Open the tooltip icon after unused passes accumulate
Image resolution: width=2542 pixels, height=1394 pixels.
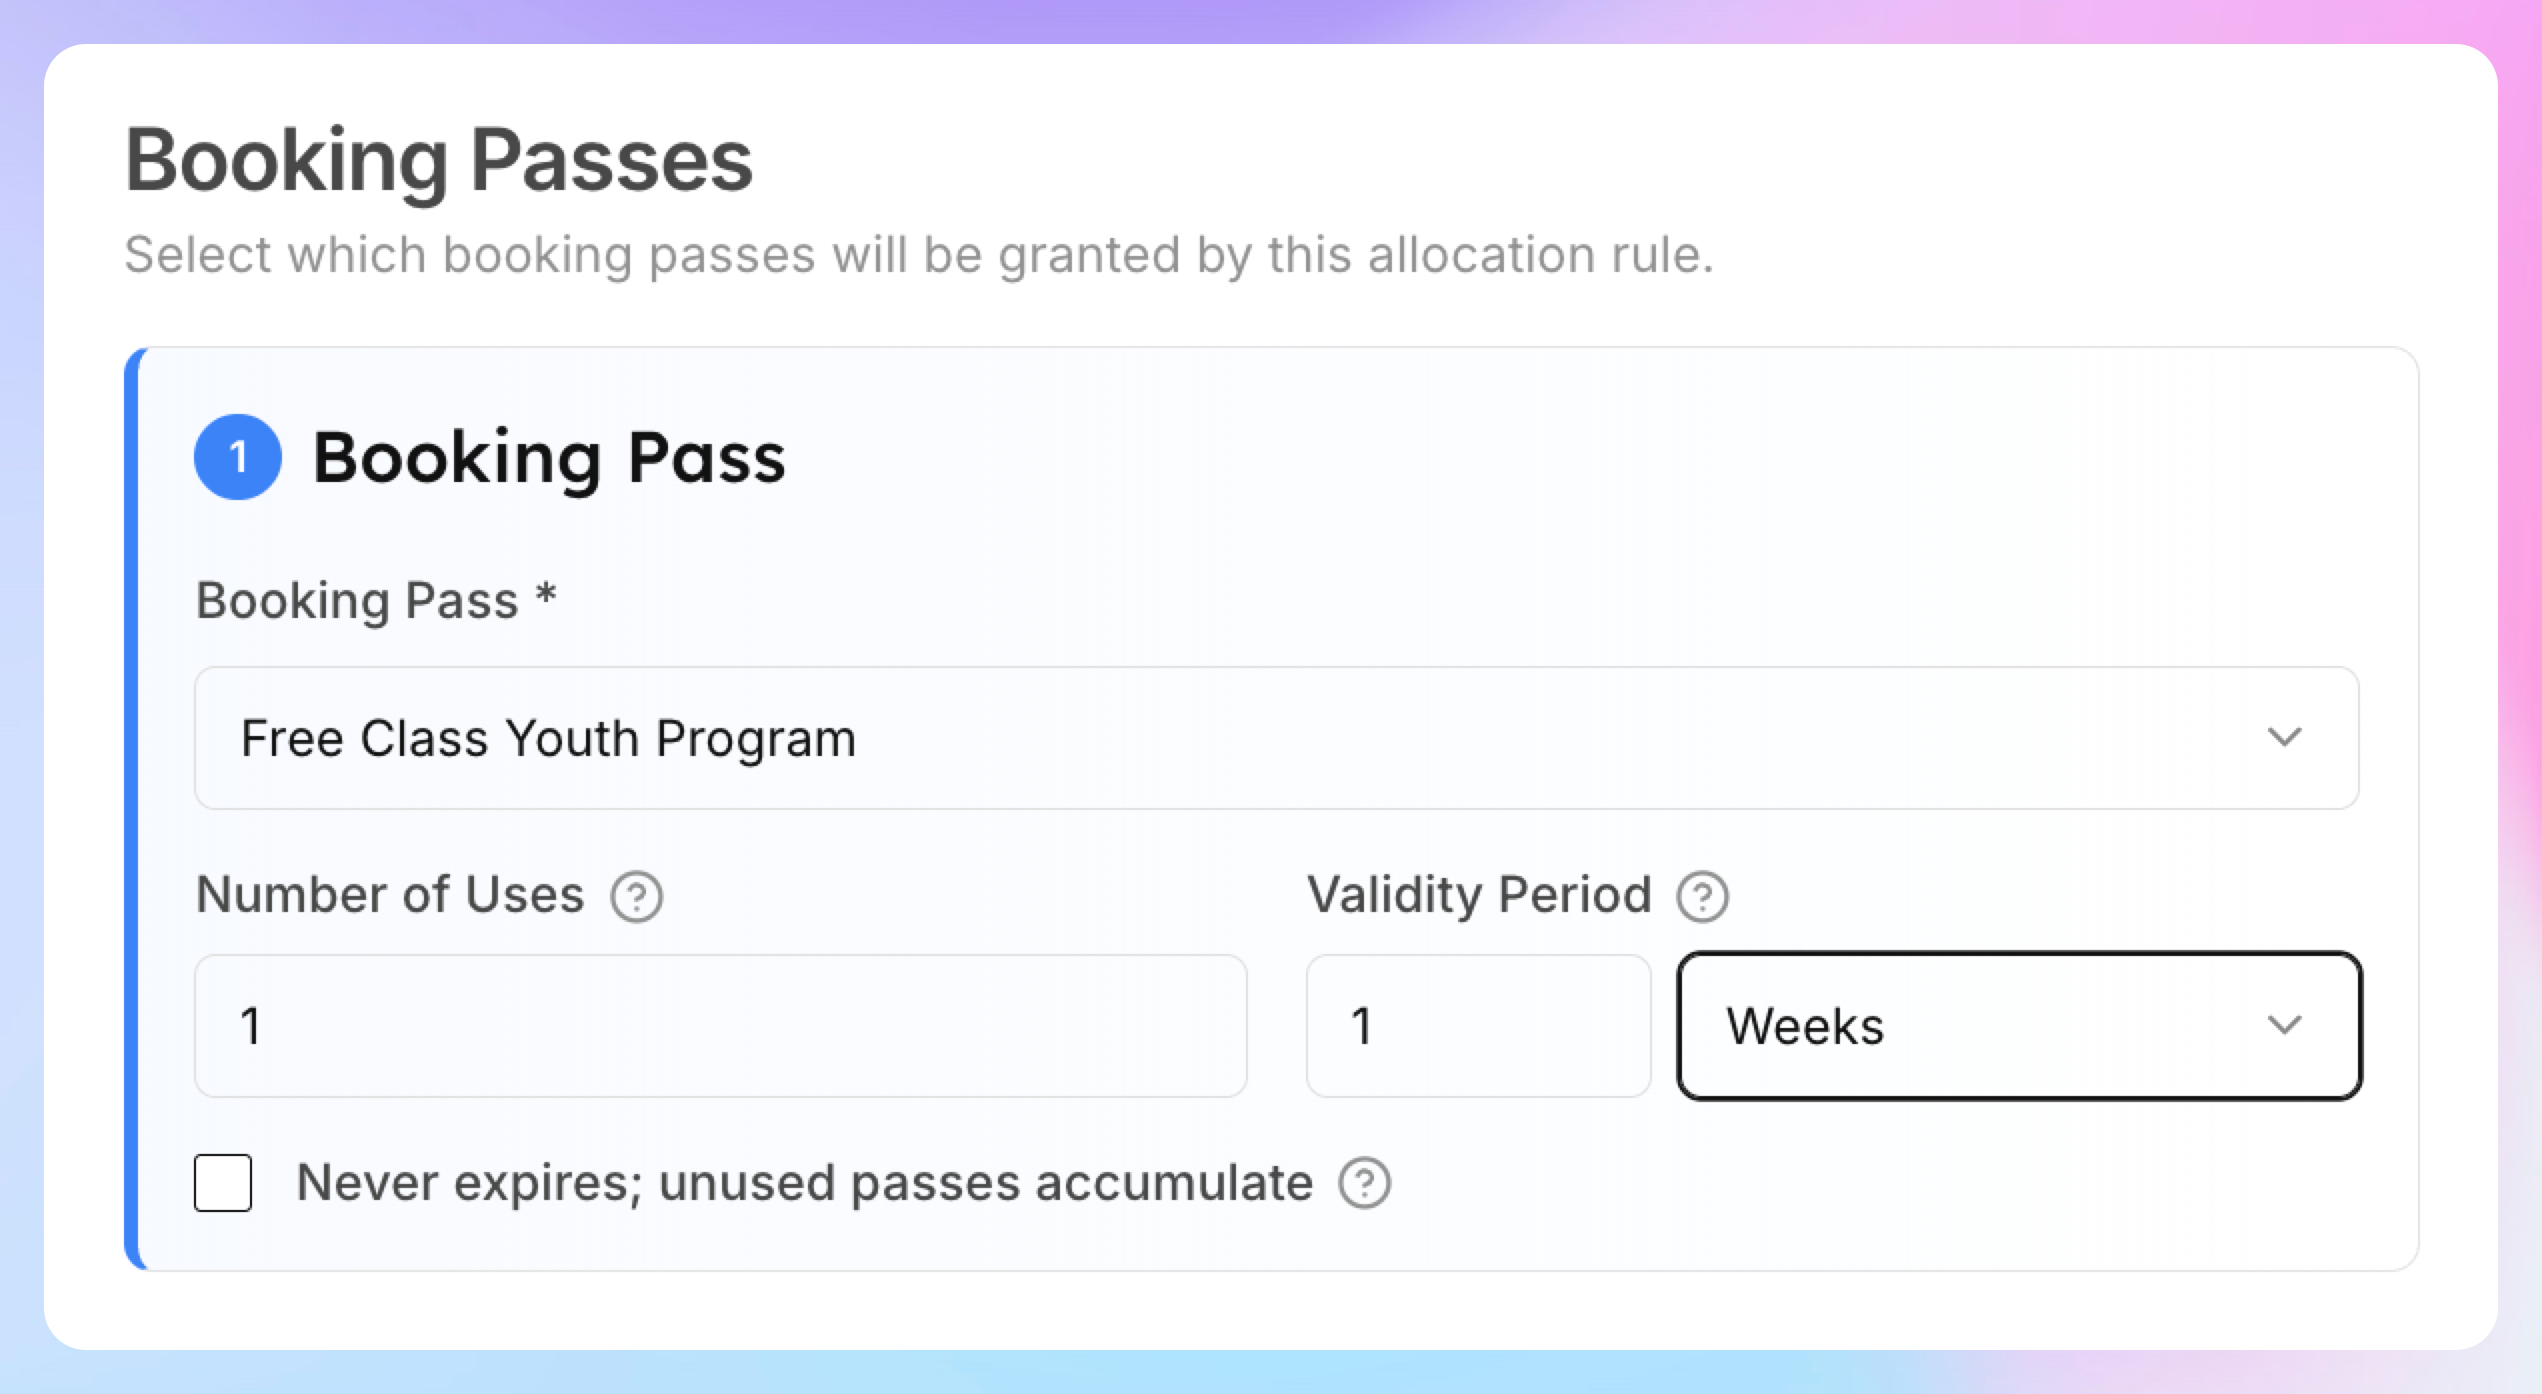pos(1365,1183)
